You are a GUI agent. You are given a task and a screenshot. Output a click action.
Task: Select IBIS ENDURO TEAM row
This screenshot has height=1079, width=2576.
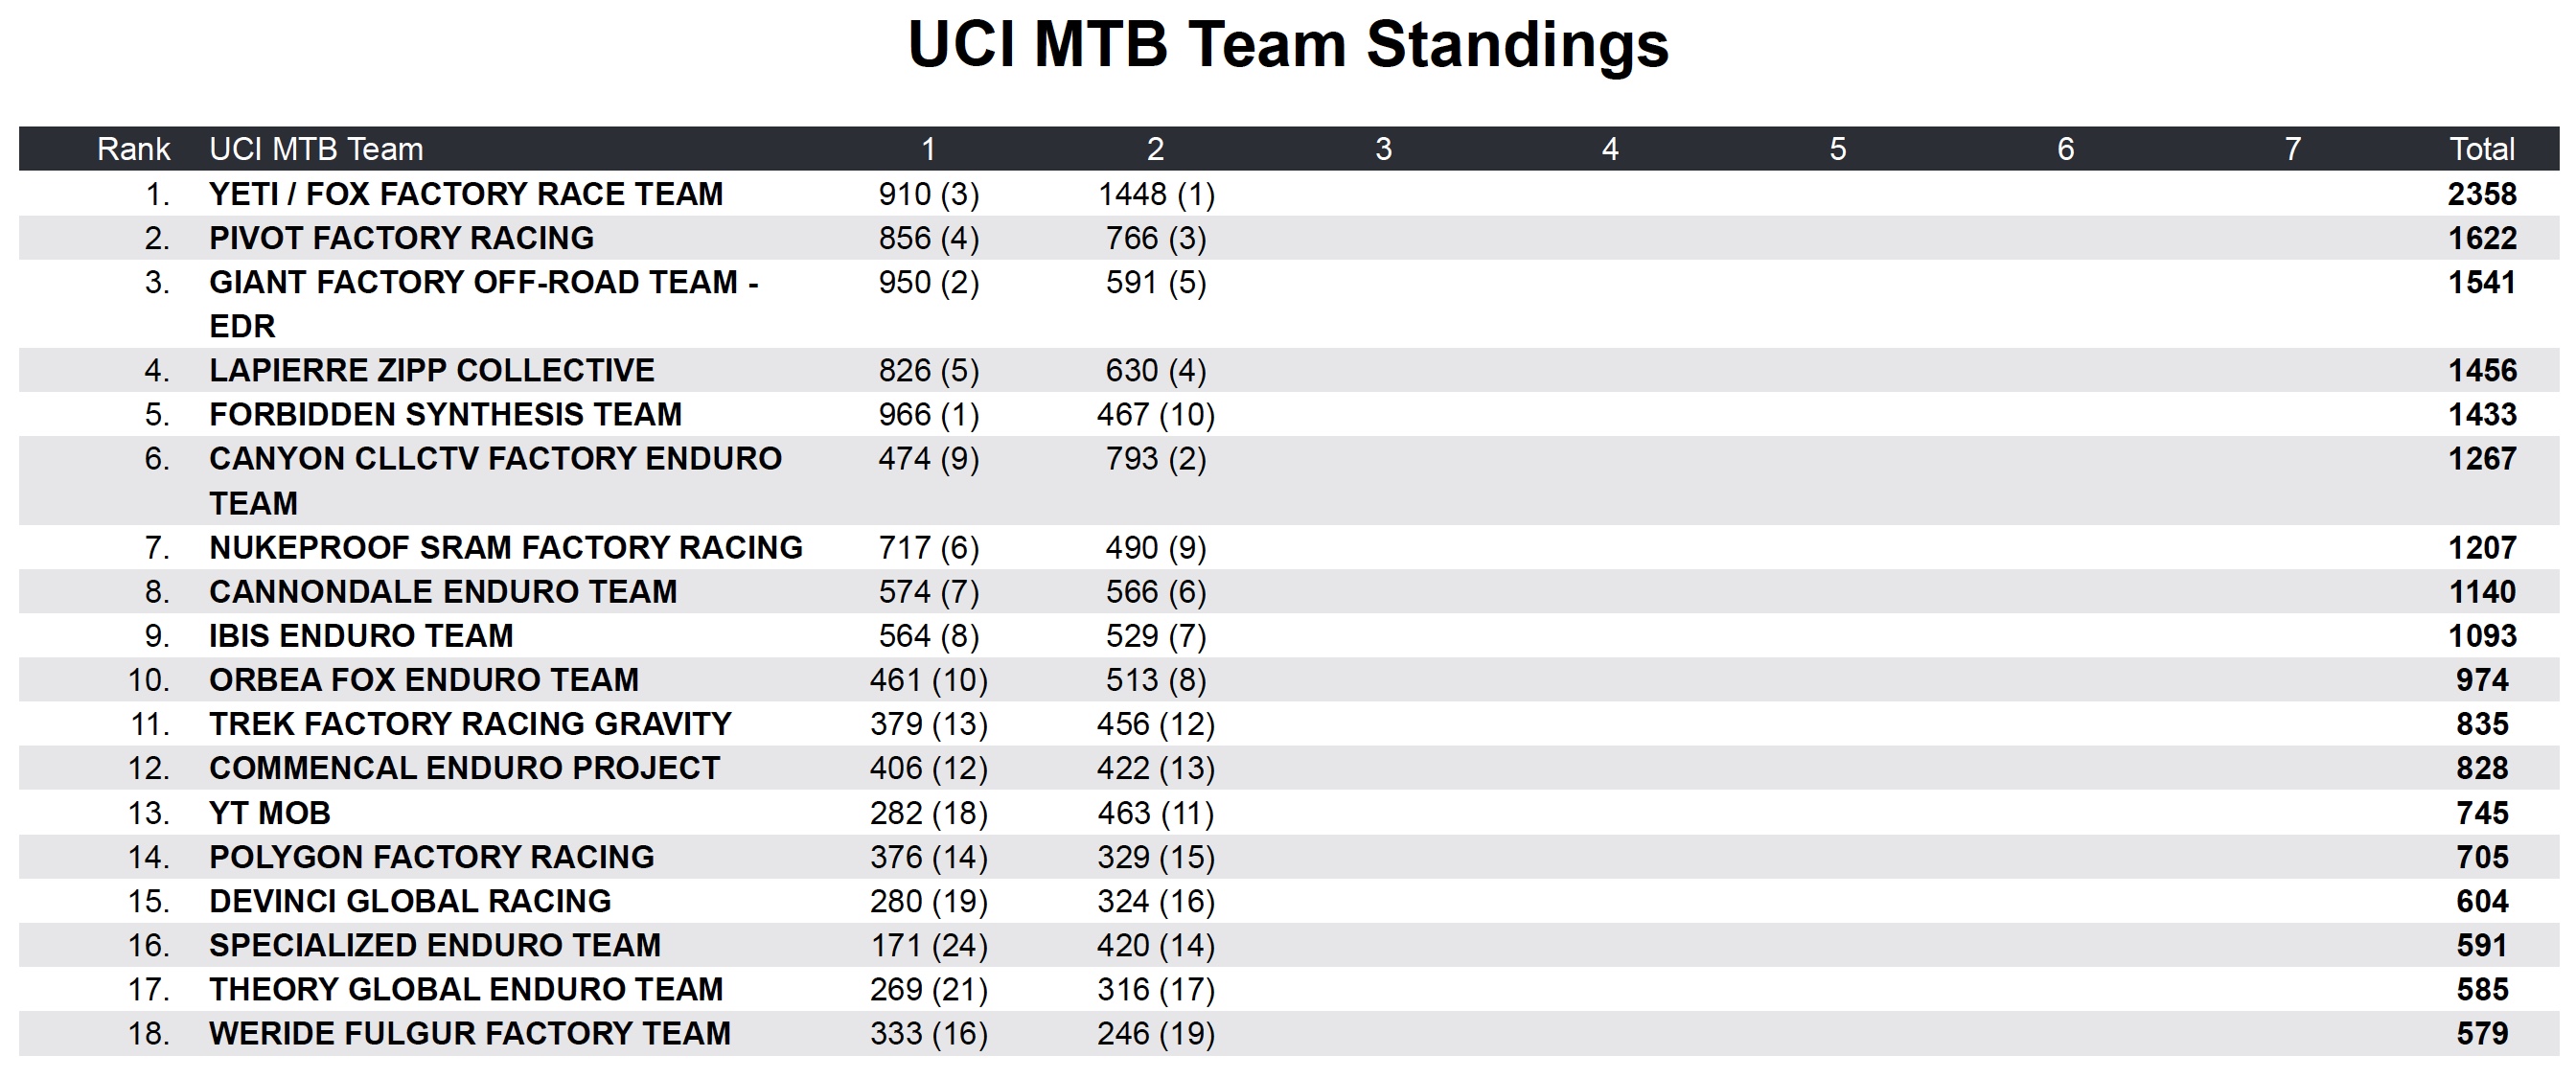(x=361, y=635)
